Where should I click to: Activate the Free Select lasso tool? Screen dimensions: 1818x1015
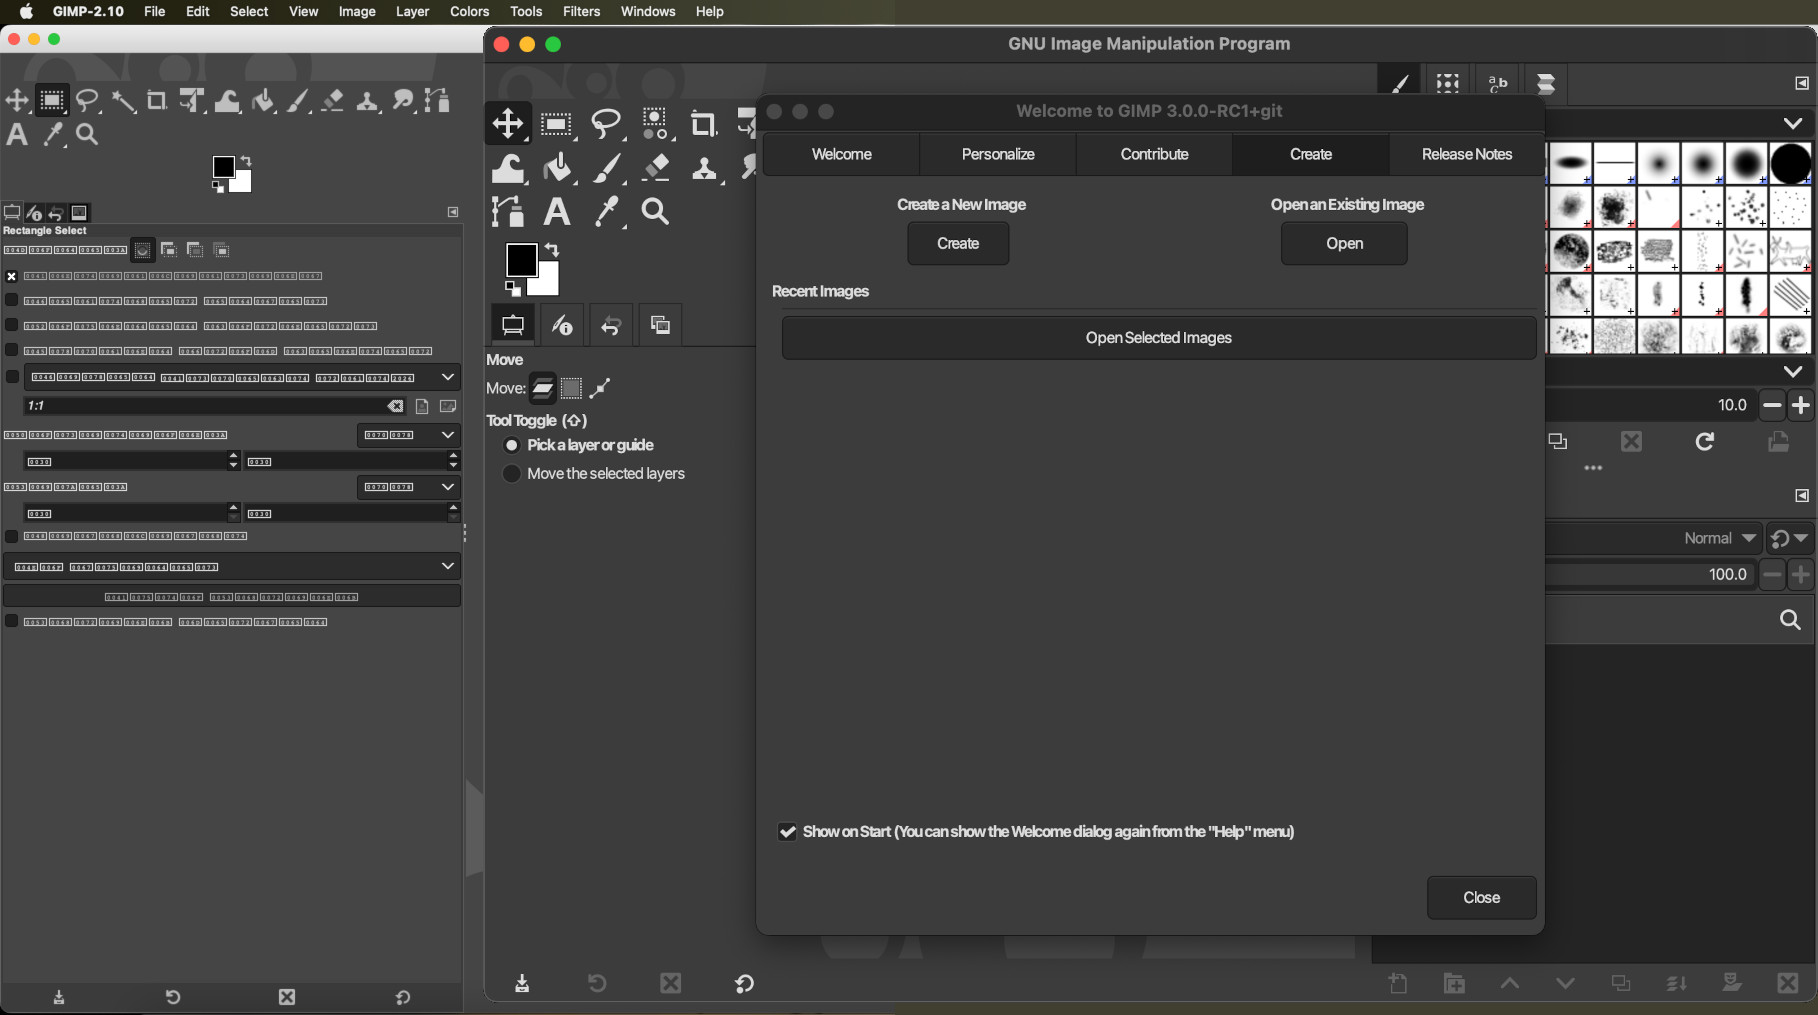606,123
